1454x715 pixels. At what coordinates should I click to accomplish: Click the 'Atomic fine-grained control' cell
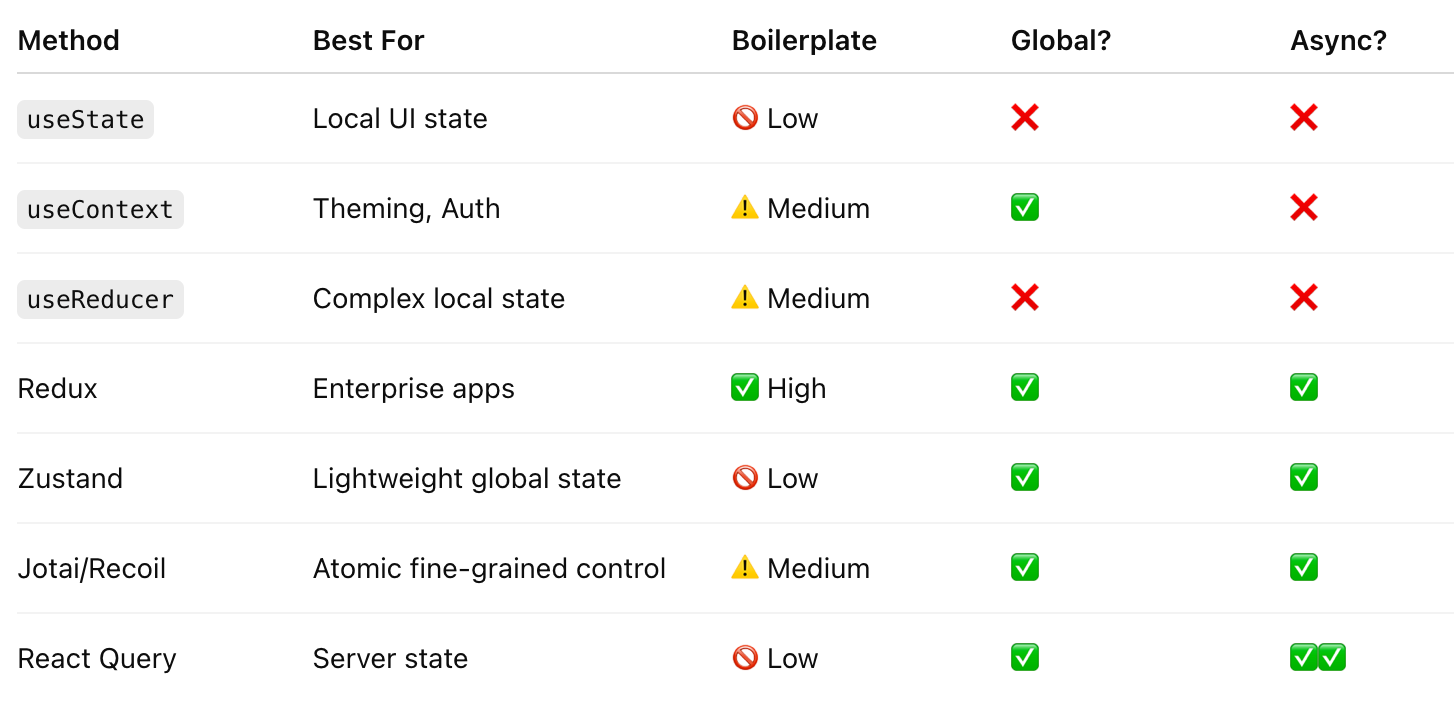pyautogui.click(x=489, y=568)
